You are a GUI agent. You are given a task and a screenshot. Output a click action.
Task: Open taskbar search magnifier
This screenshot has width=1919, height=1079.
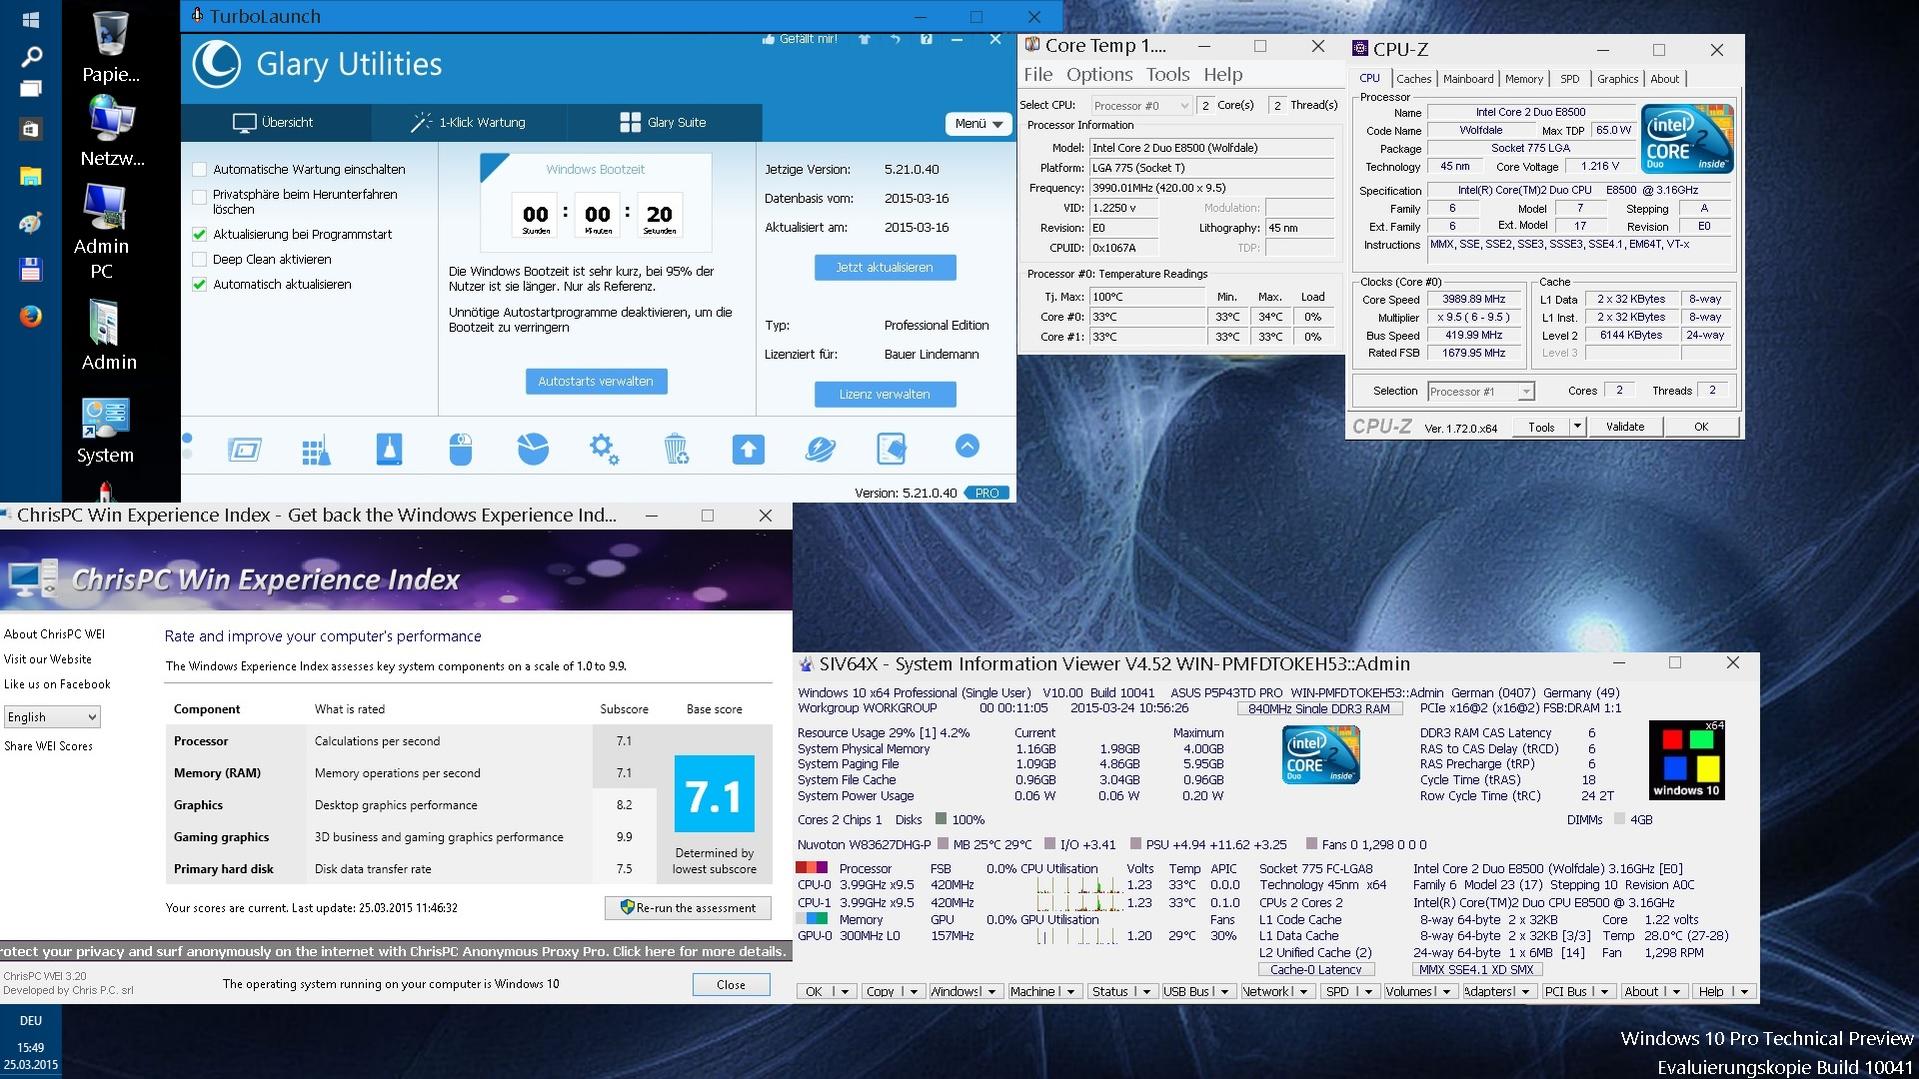pyautogui.click(x=30, y=56)
